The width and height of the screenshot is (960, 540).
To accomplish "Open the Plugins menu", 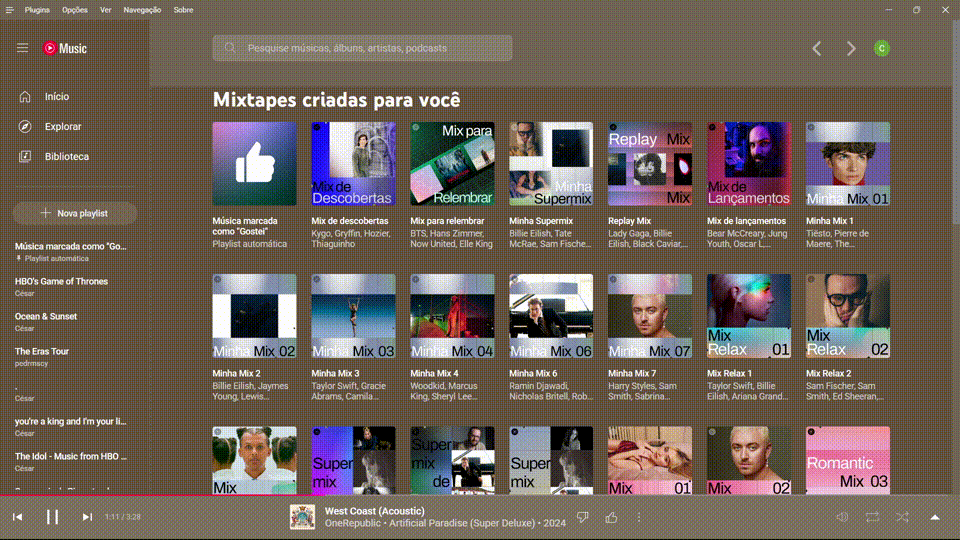I will pos(37,10).
